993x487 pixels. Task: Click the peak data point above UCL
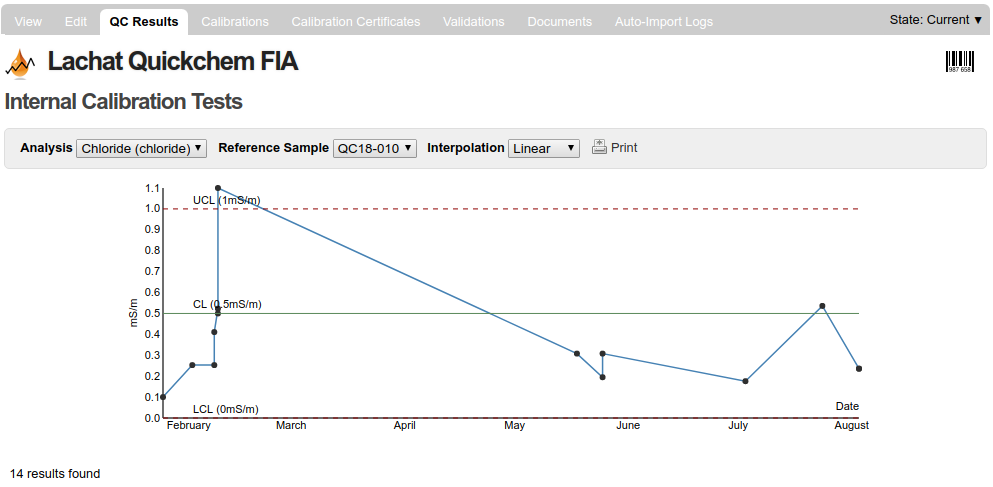click(218, 188)
